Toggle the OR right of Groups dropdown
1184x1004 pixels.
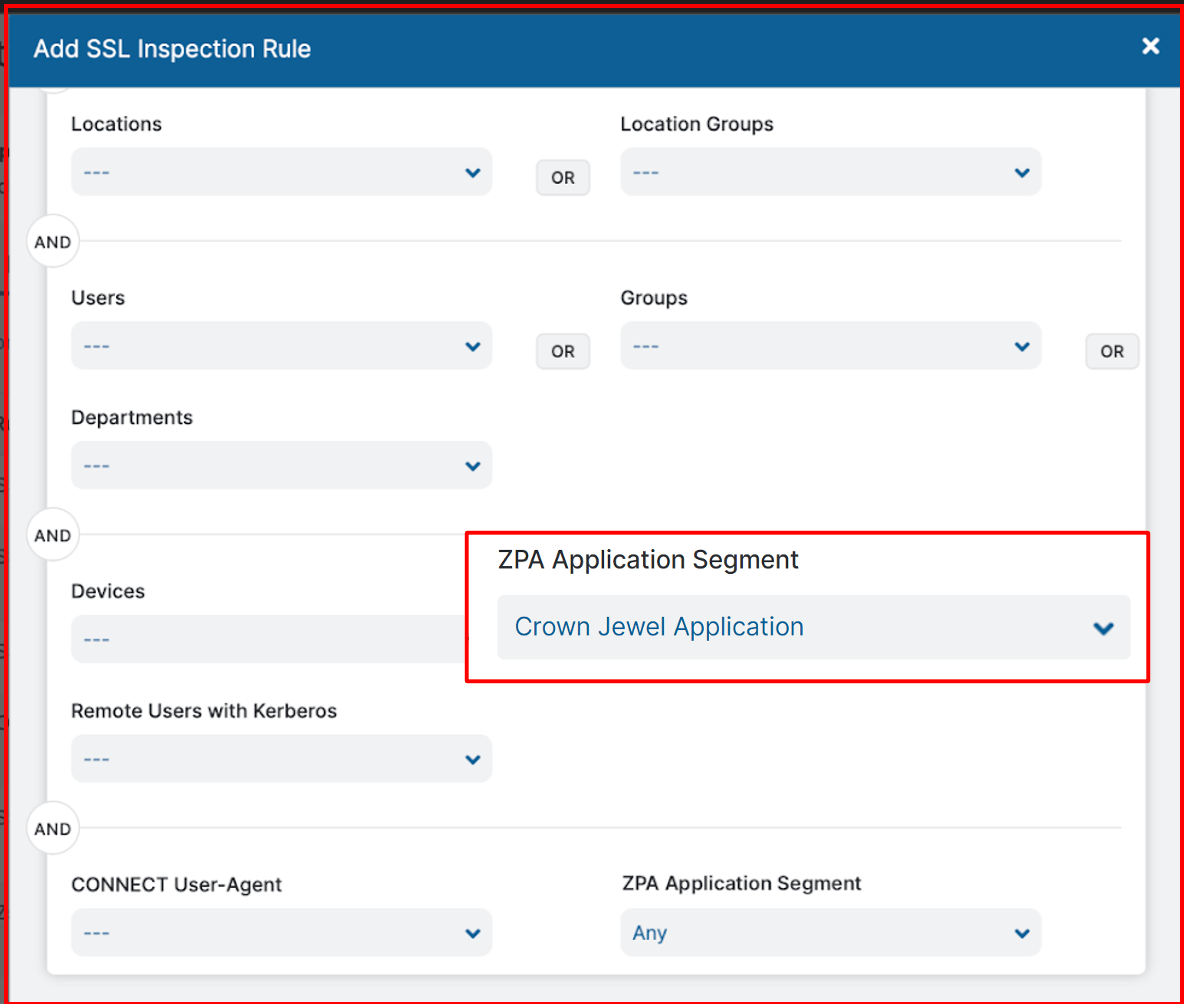coord(1112,352)
